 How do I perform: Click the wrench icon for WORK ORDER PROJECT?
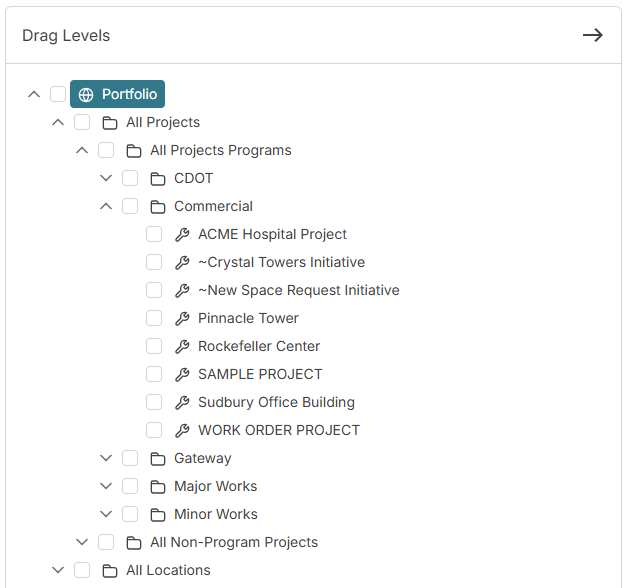(182, 431)
